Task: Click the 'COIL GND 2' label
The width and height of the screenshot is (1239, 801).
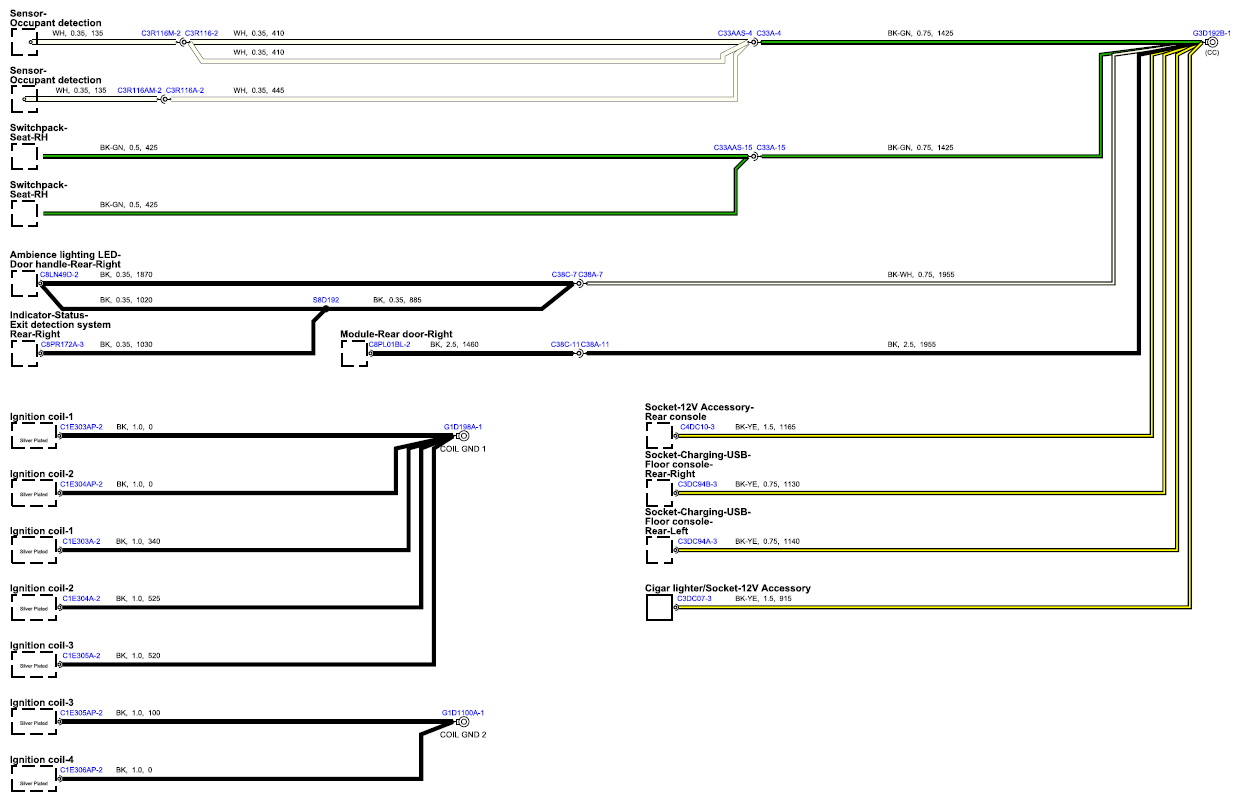Action: click(463, 735)
